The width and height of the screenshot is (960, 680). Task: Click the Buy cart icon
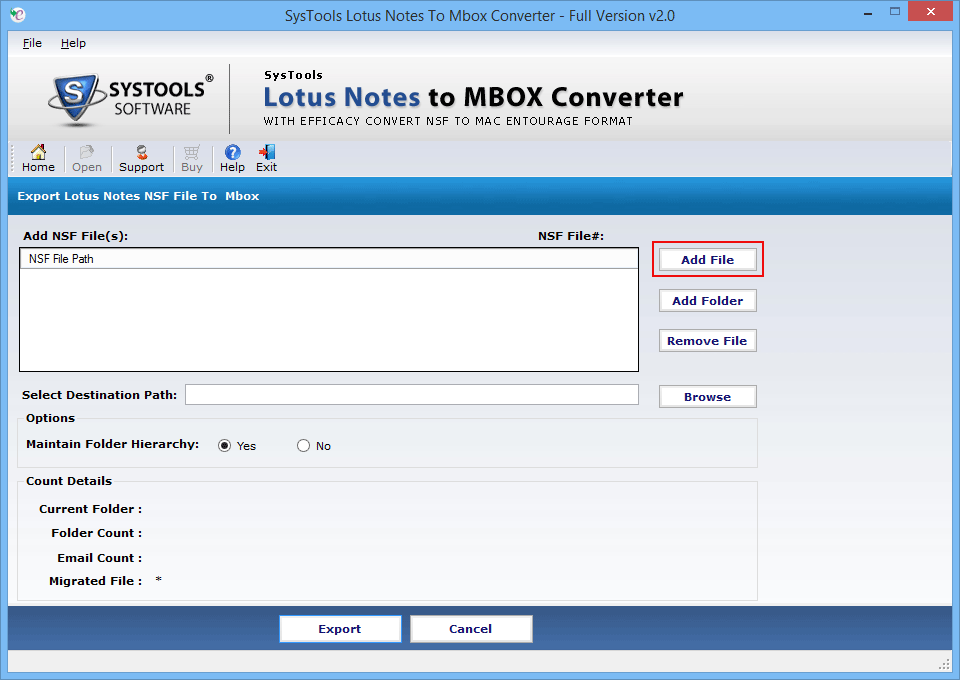(192, 159)
